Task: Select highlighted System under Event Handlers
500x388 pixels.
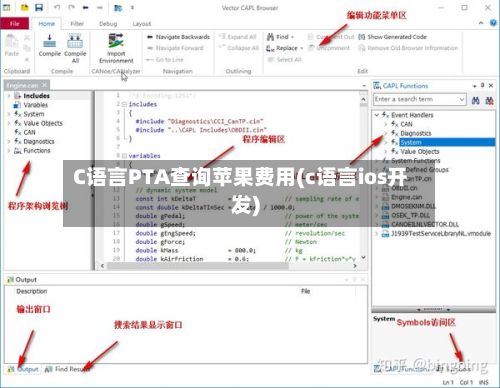Action: [447, 142]
